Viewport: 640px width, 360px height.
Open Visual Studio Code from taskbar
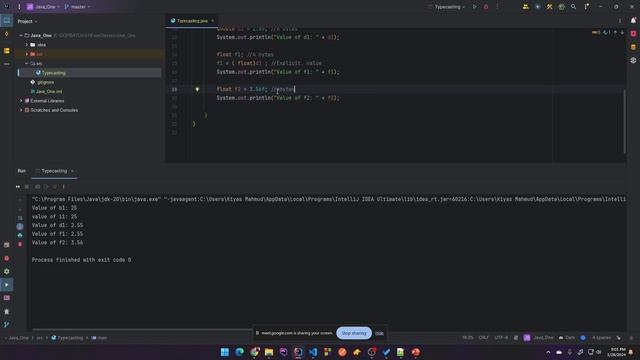(x=313, y=352)
